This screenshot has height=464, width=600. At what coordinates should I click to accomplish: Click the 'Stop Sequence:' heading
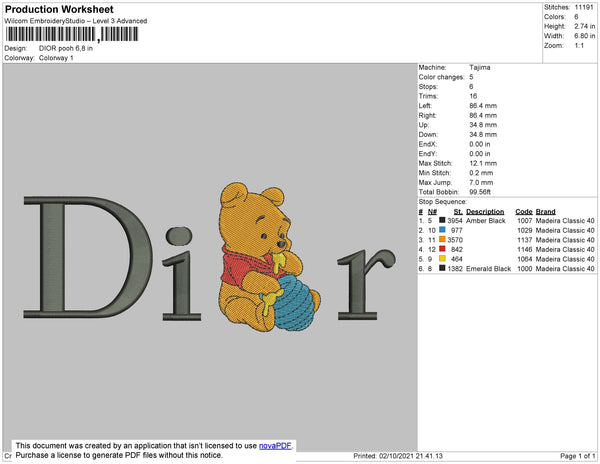point(443,202)
